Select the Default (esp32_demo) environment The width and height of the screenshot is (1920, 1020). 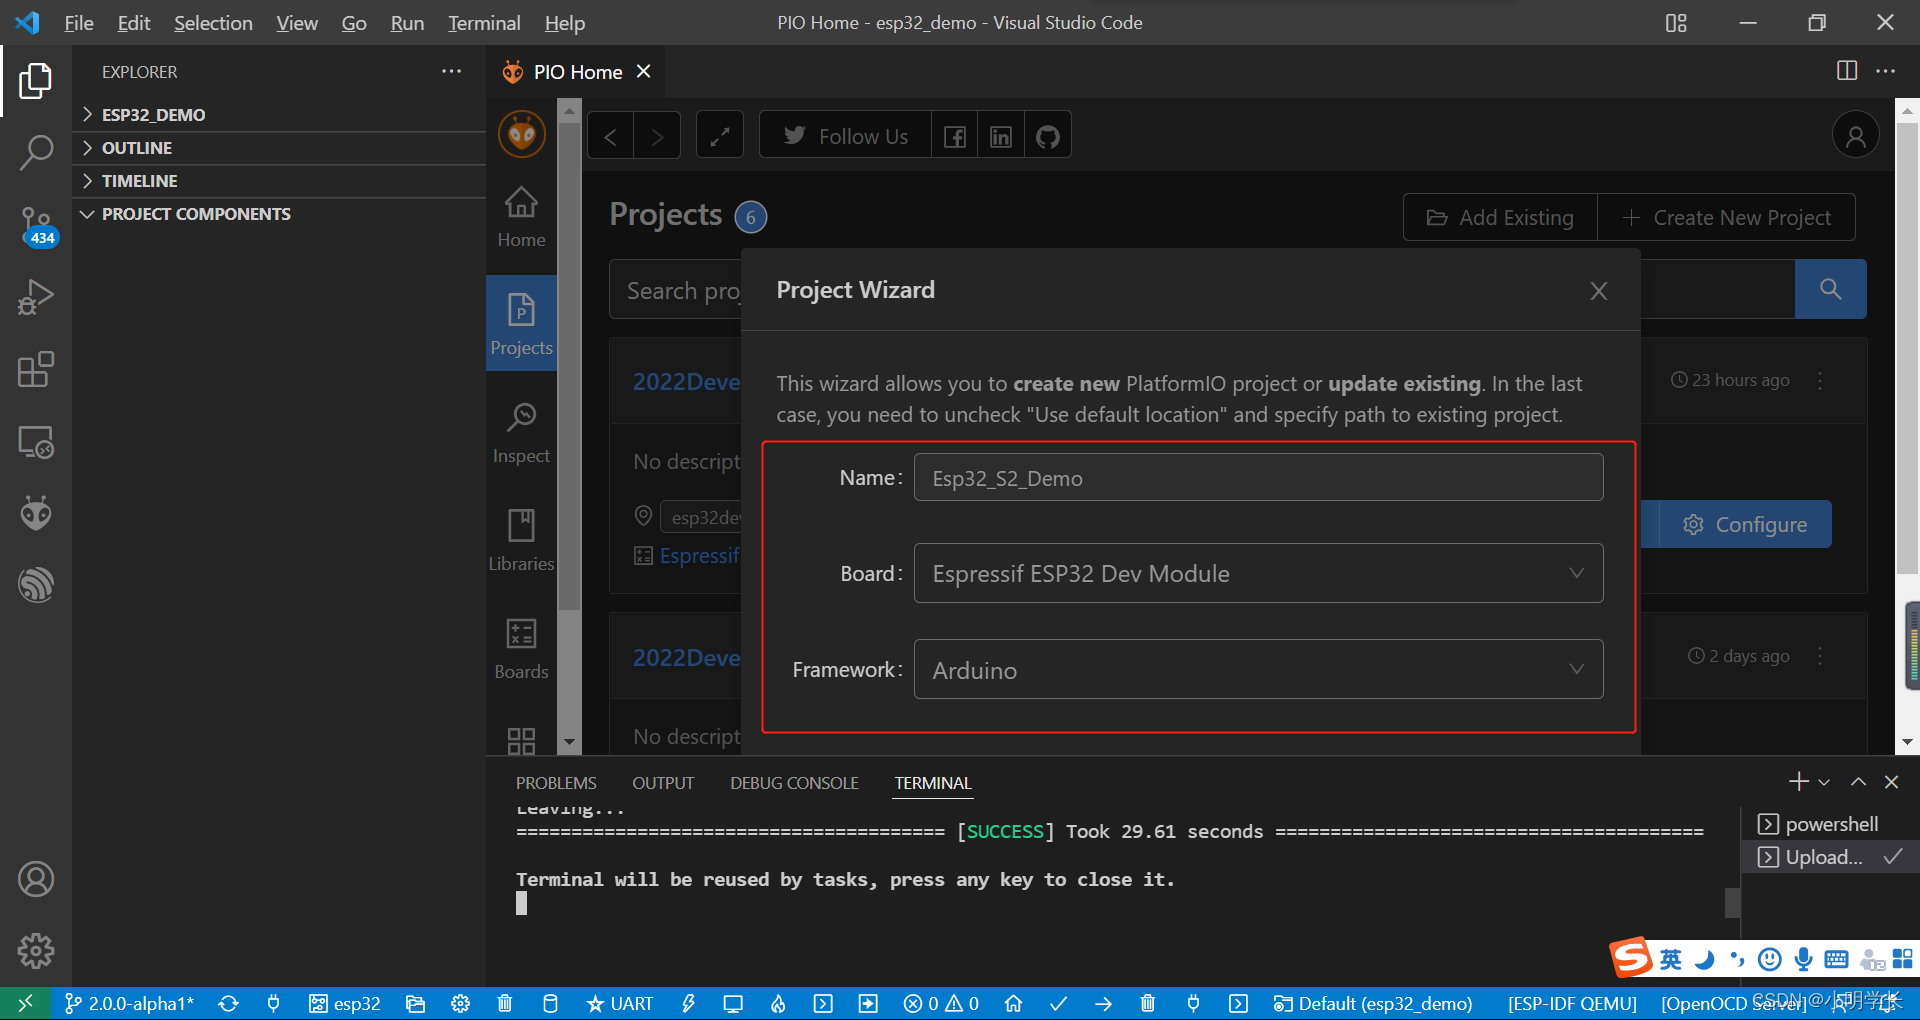[1373, 1004]
